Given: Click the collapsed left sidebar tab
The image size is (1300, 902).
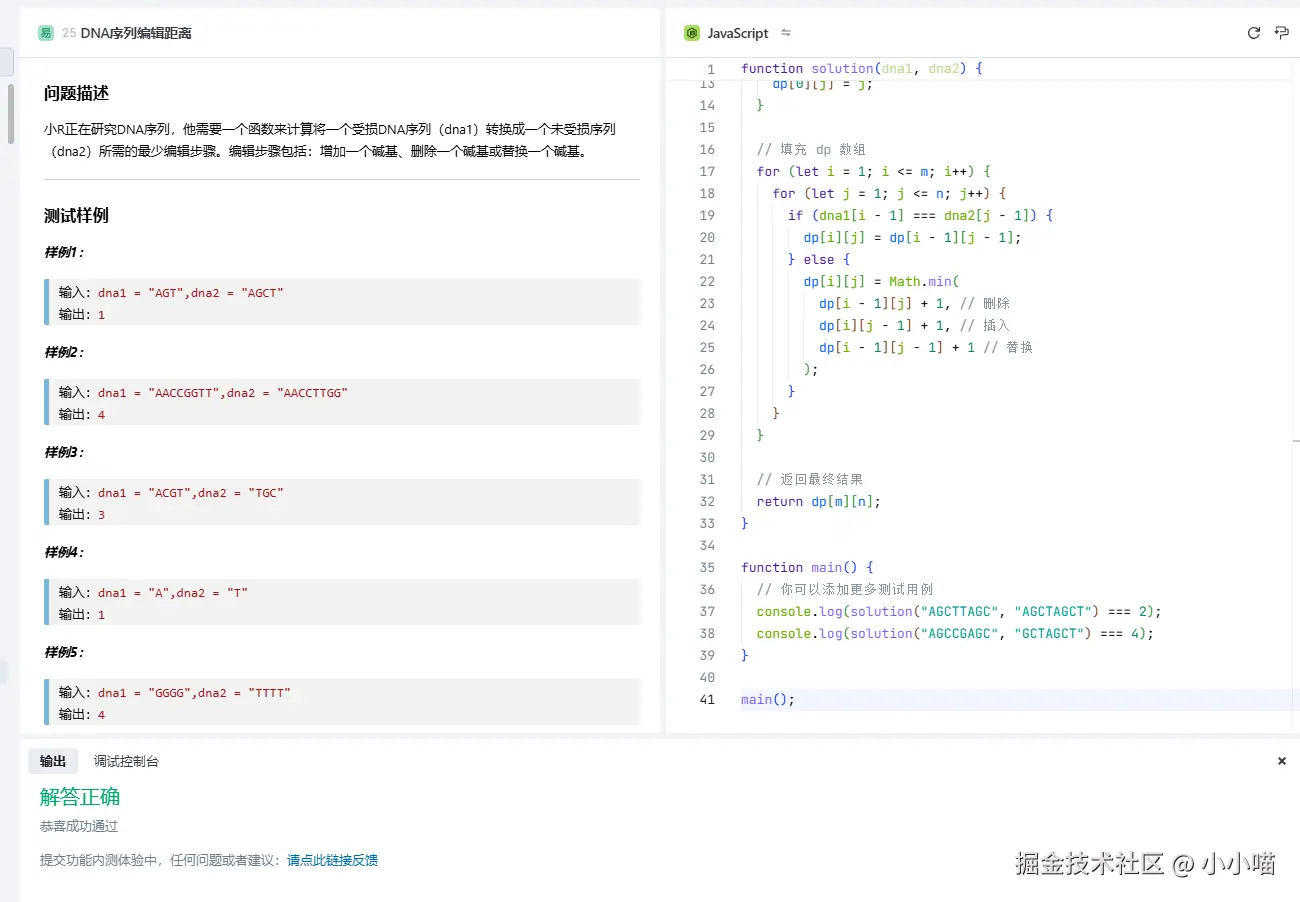Looking at the screenshot, I should click(x=6, y=62).
